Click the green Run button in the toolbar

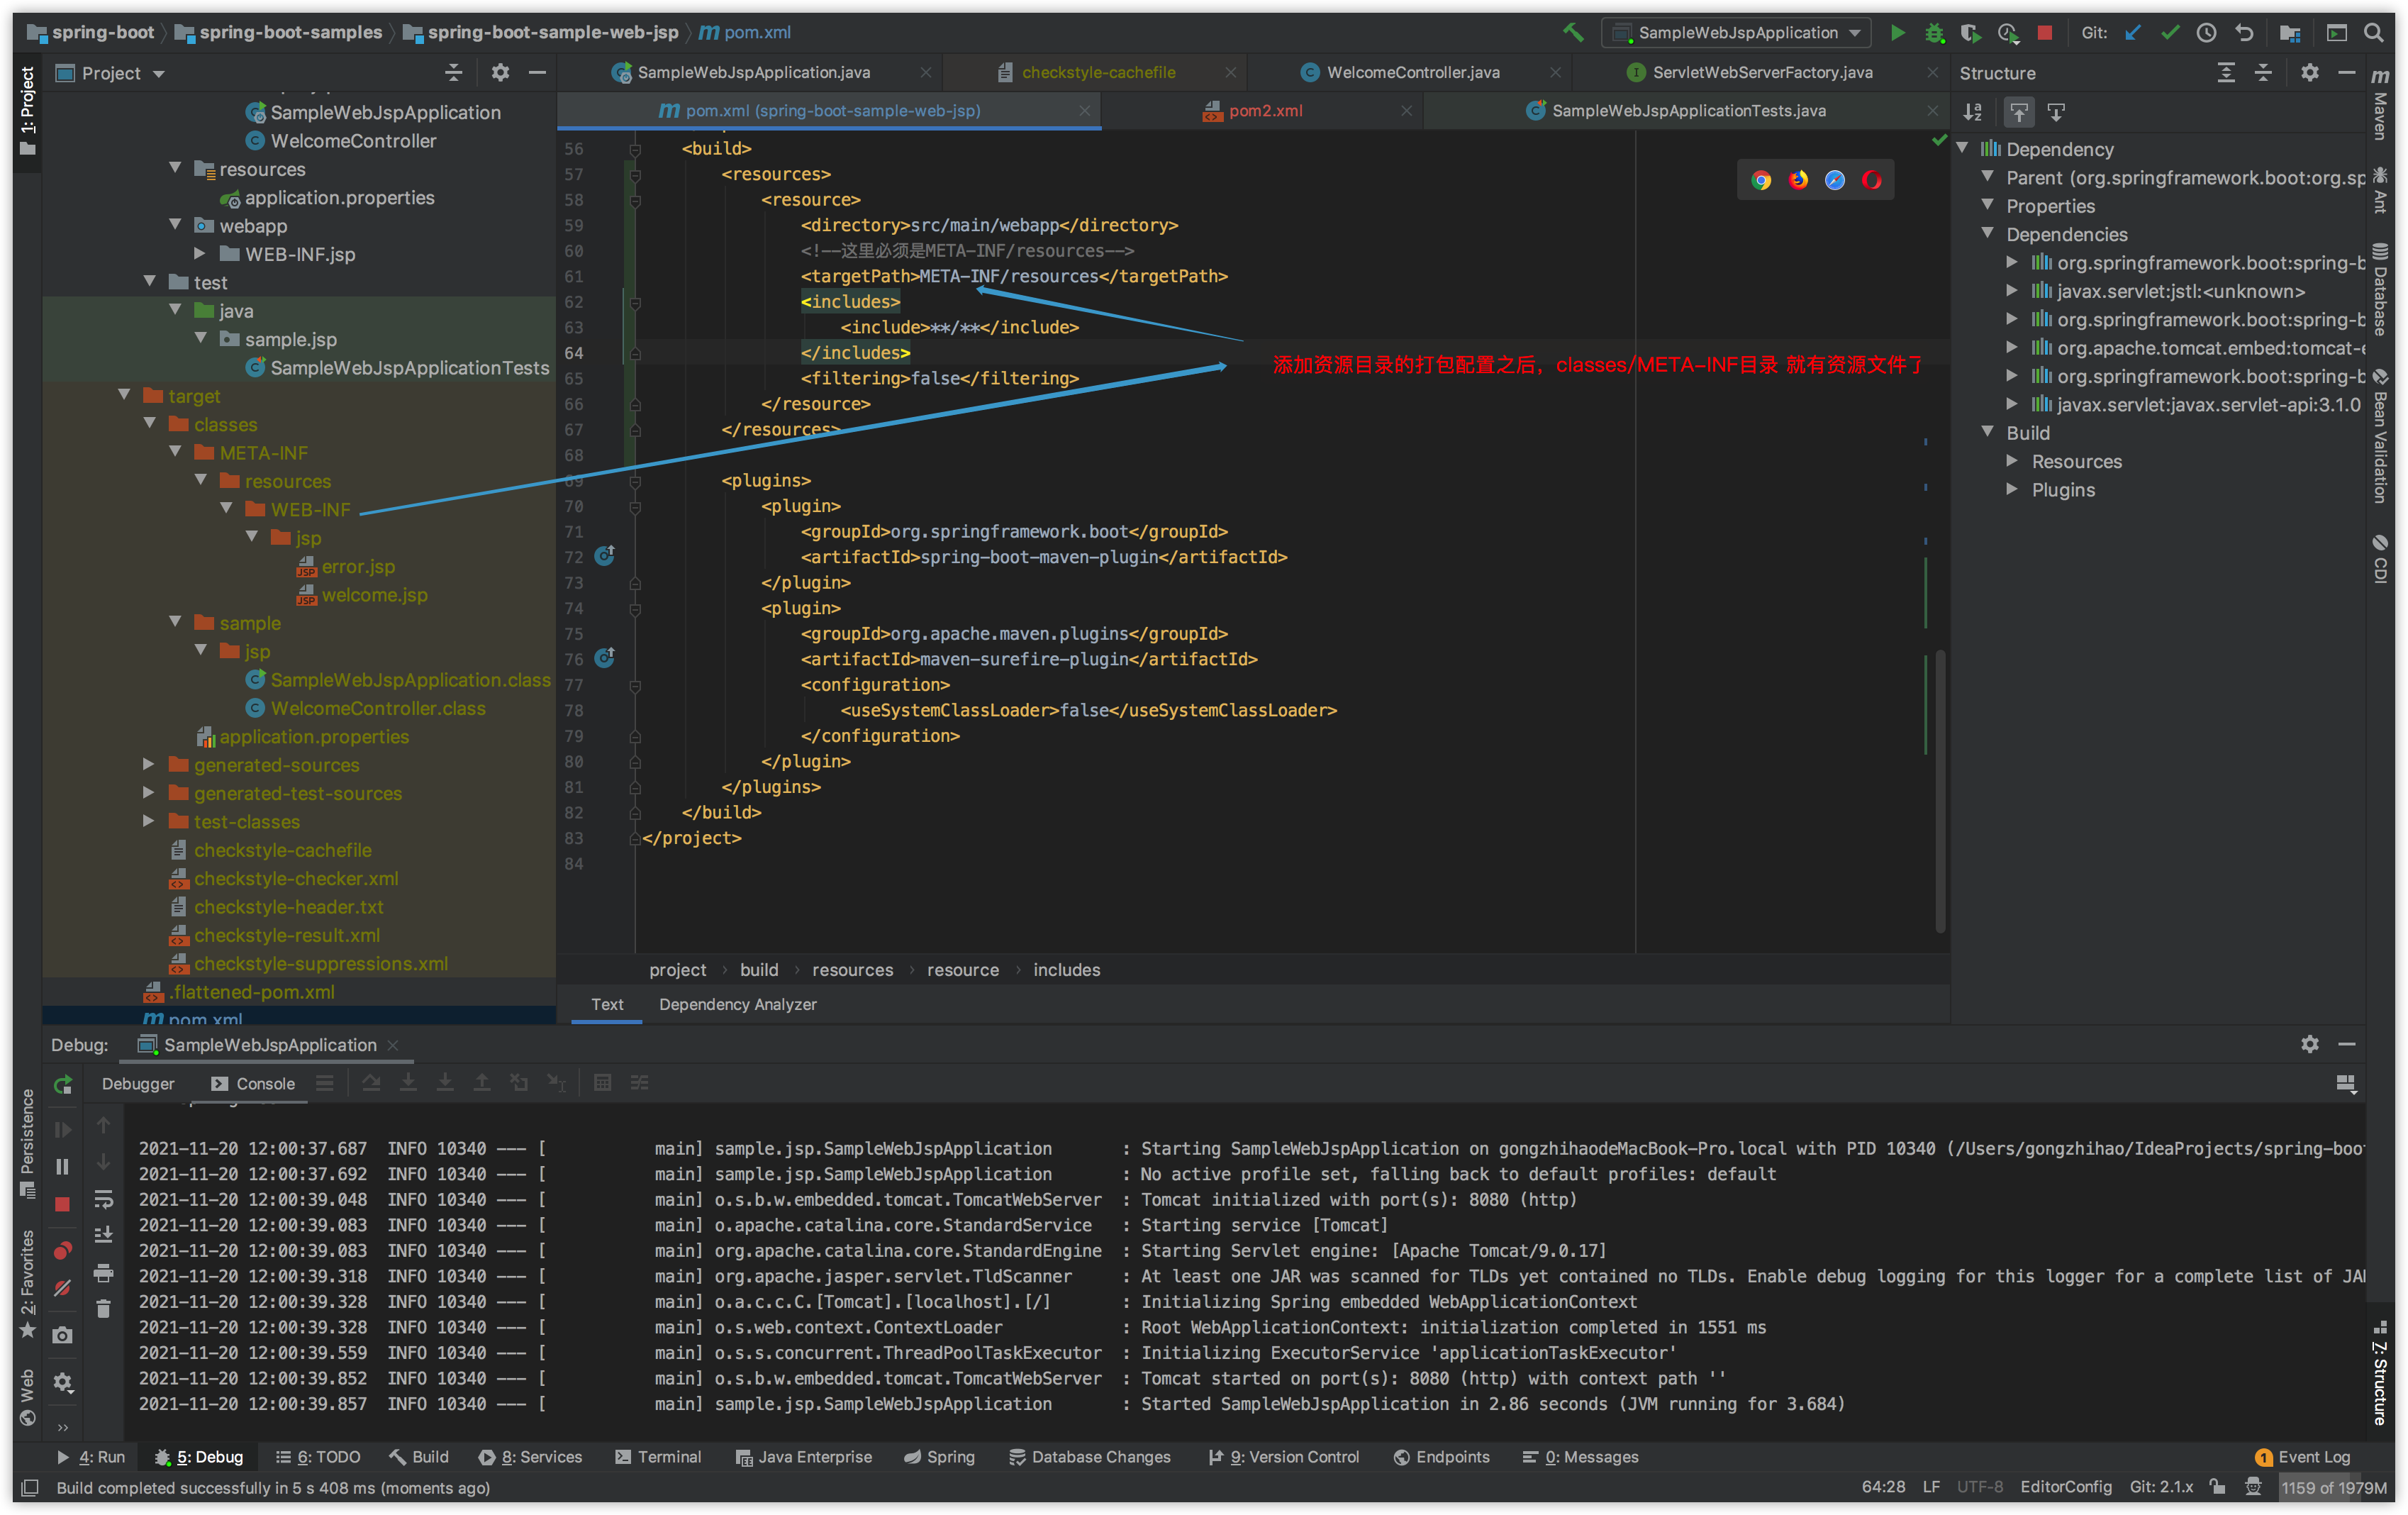click(x=1897, y=33)
